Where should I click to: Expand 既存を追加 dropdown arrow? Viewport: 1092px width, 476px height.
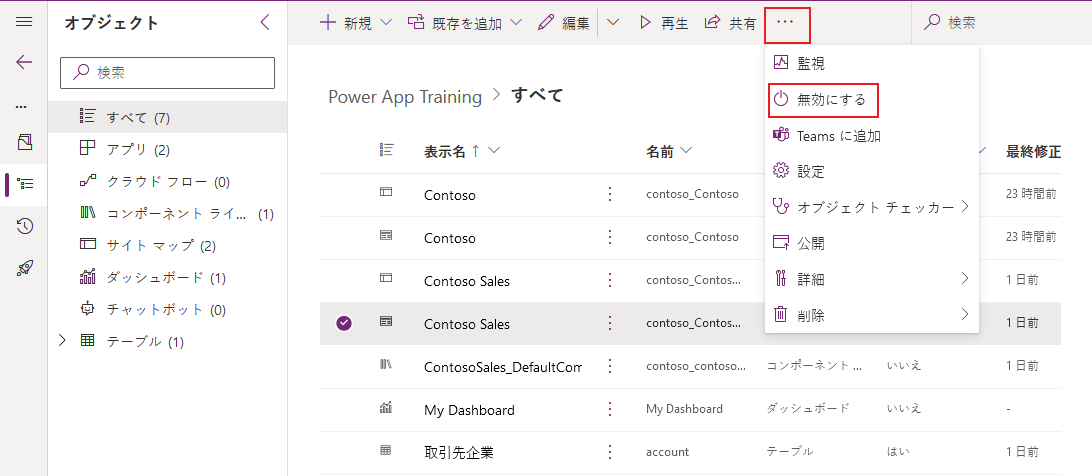tap(517, 23)
